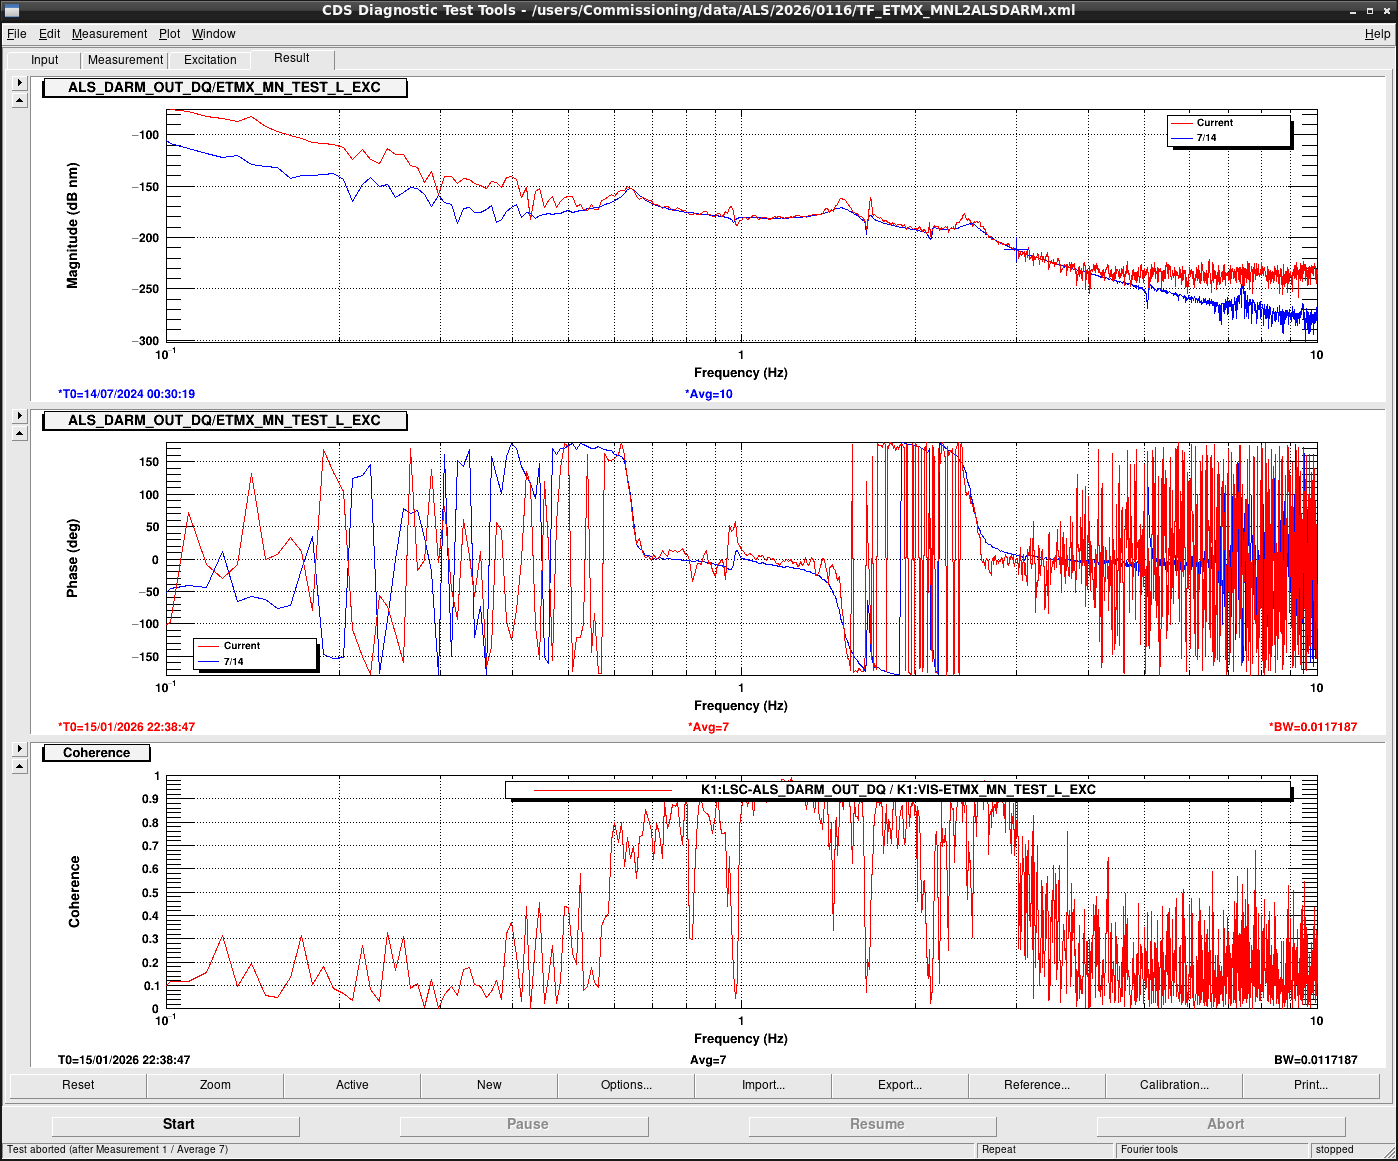
Task: Click the Export... button
Action: (x=900, y=1085)
